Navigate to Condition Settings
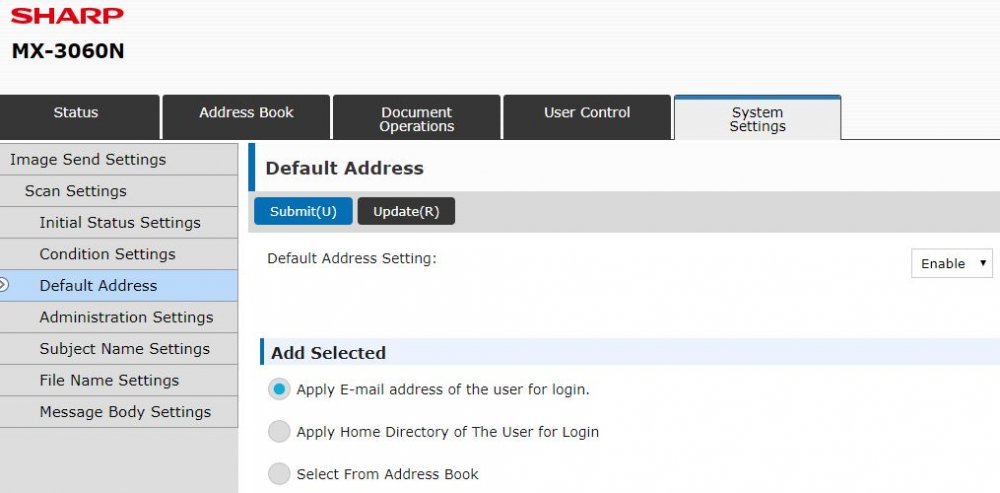 (107, 254)
